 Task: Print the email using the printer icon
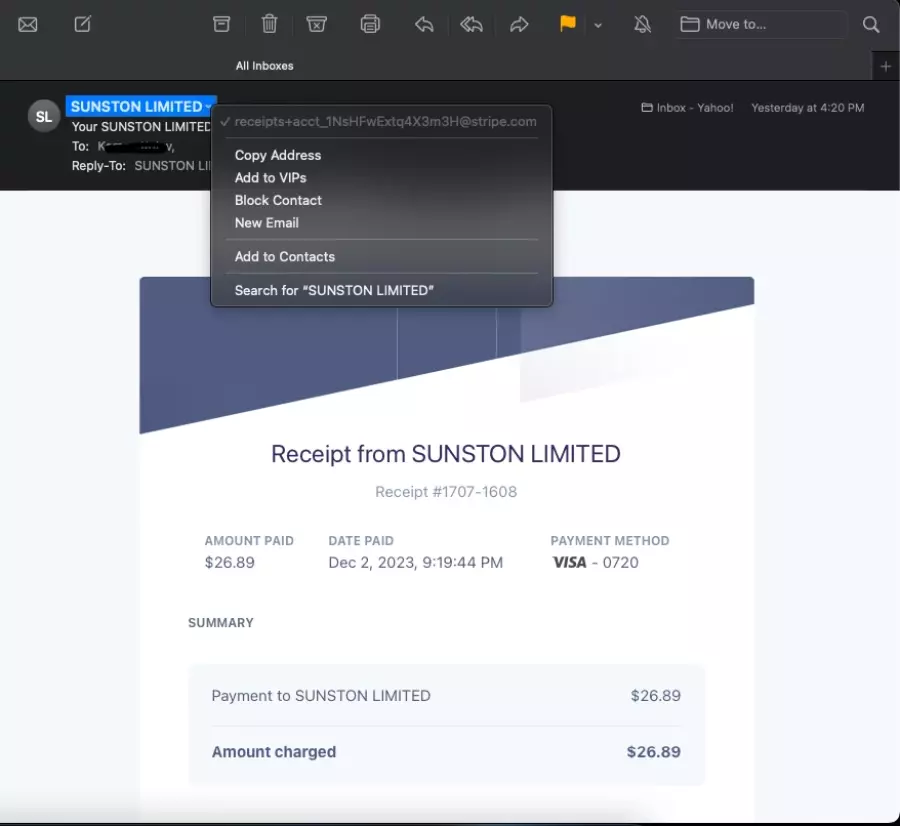coord(370,24)
